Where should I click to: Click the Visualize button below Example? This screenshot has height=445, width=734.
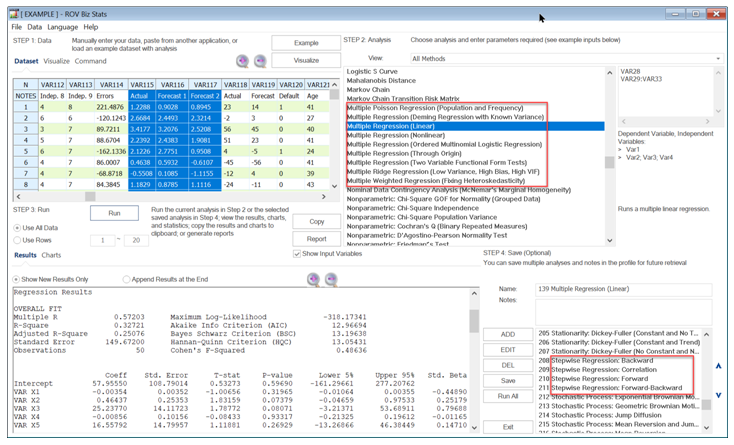pos(306,60)
